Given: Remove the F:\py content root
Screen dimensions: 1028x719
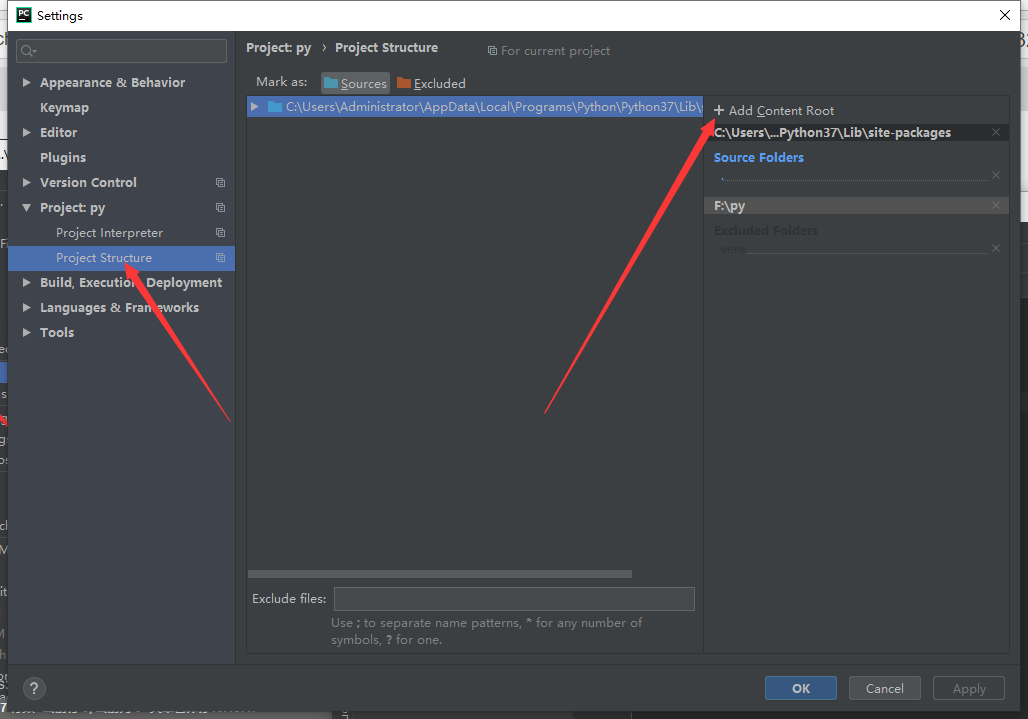Looking at the screenshot, I should click(996, 205).
